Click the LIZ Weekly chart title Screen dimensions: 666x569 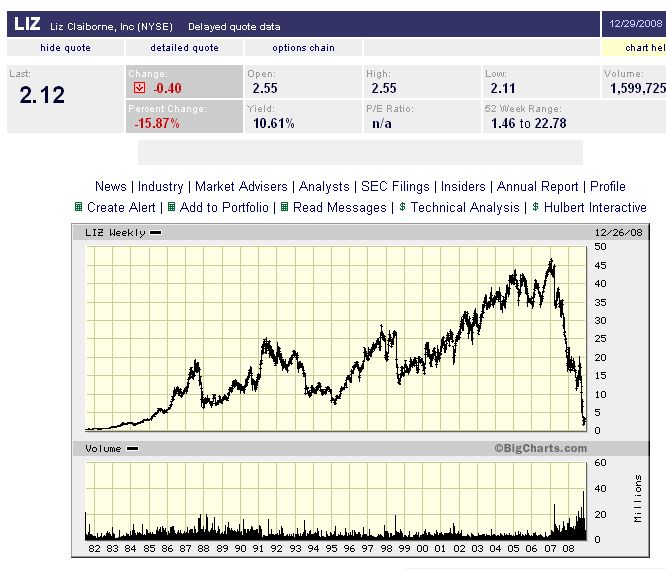point(115,232)
